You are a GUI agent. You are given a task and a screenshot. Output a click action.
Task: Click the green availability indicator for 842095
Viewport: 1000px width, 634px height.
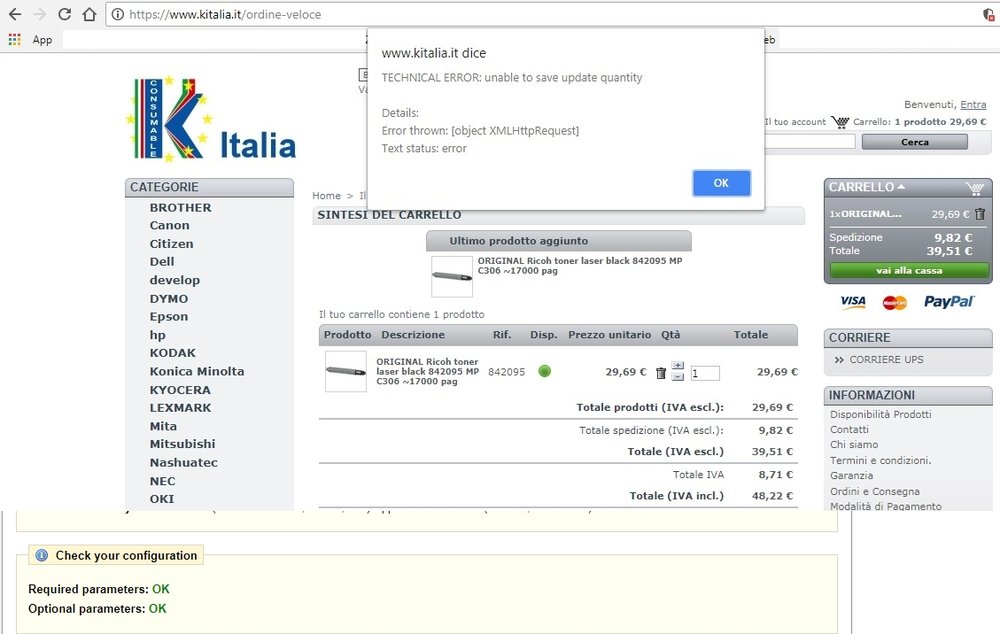point(543,370)
